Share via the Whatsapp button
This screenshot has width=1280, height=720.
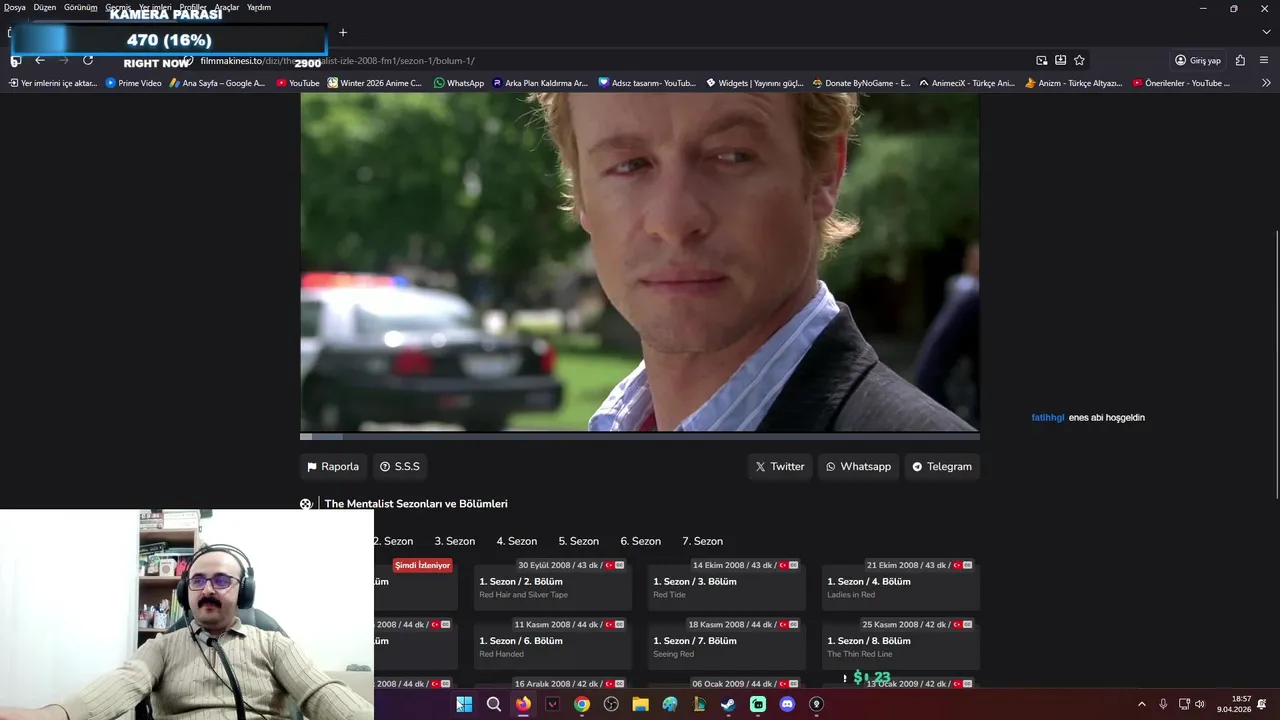pyautogui.click(x=858, y=466)
